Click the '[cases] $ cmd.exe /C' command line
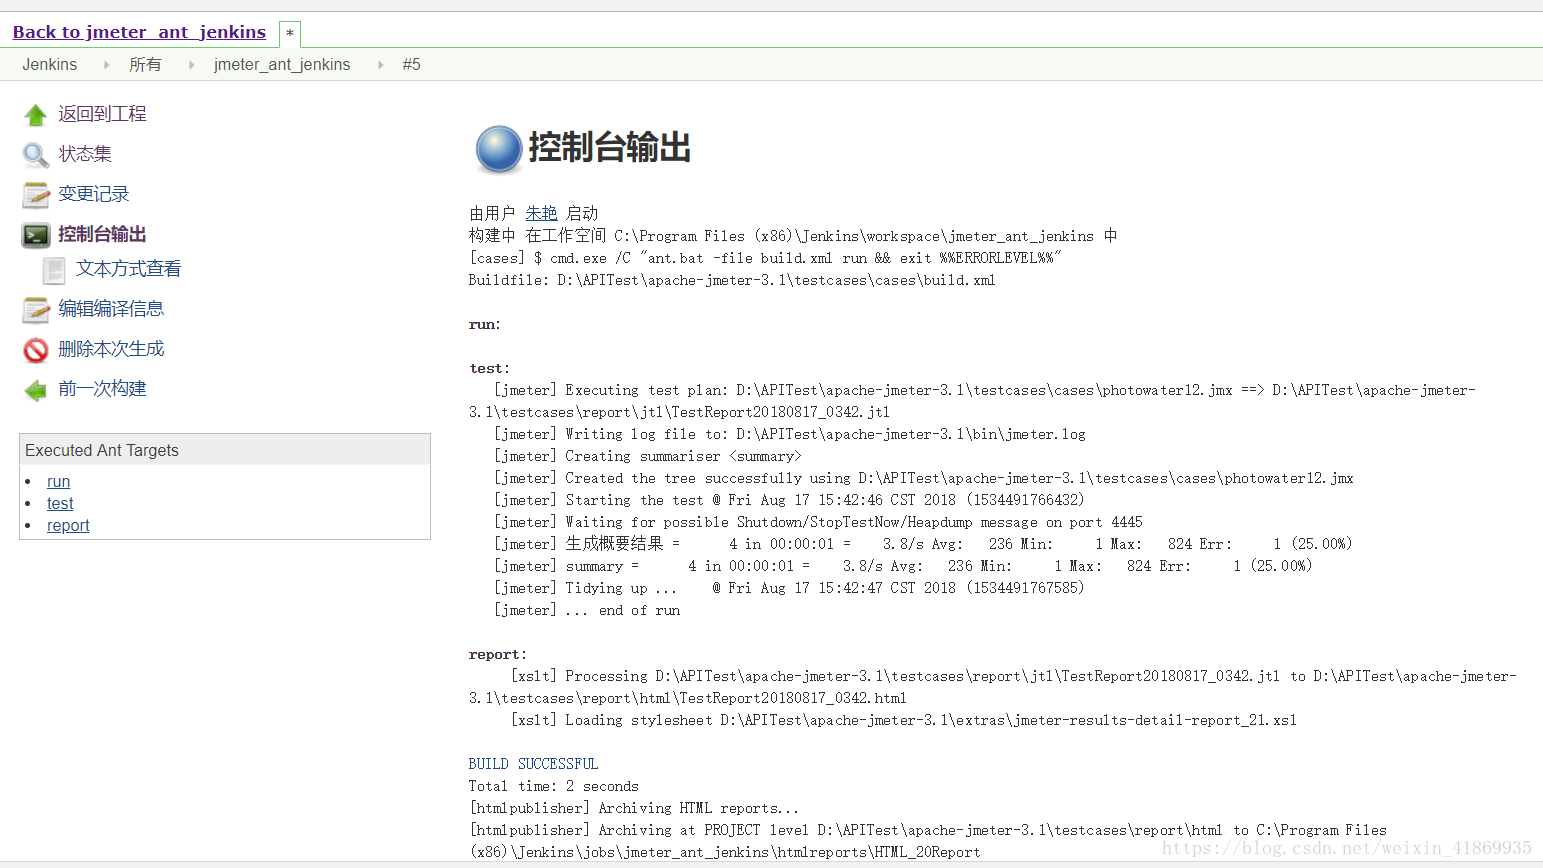The height and width of the screenshot is (868, 1543). (x=765, y=258)
